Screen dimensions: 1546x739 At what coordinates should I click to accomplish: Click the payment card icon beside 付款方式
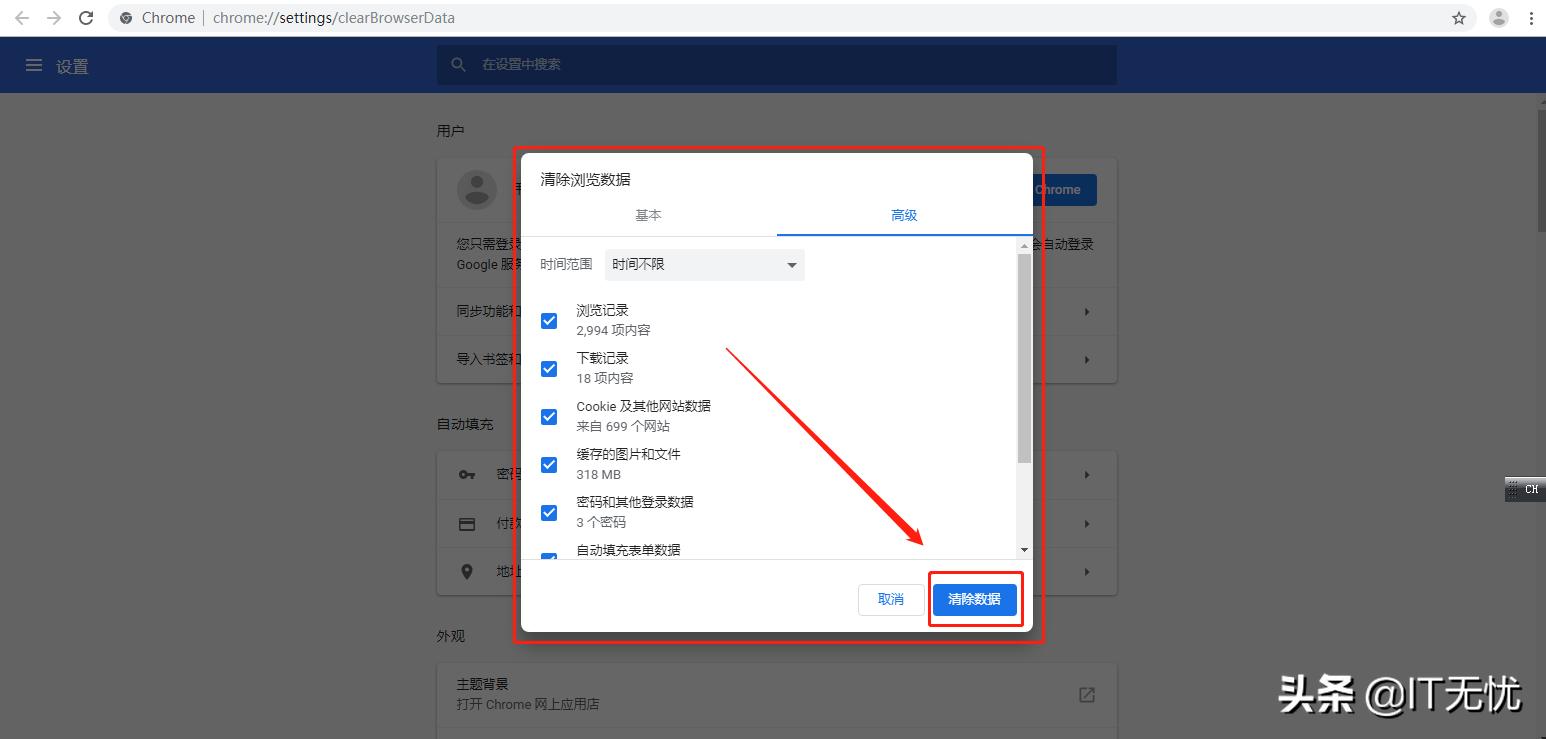[x=467, y=523]
